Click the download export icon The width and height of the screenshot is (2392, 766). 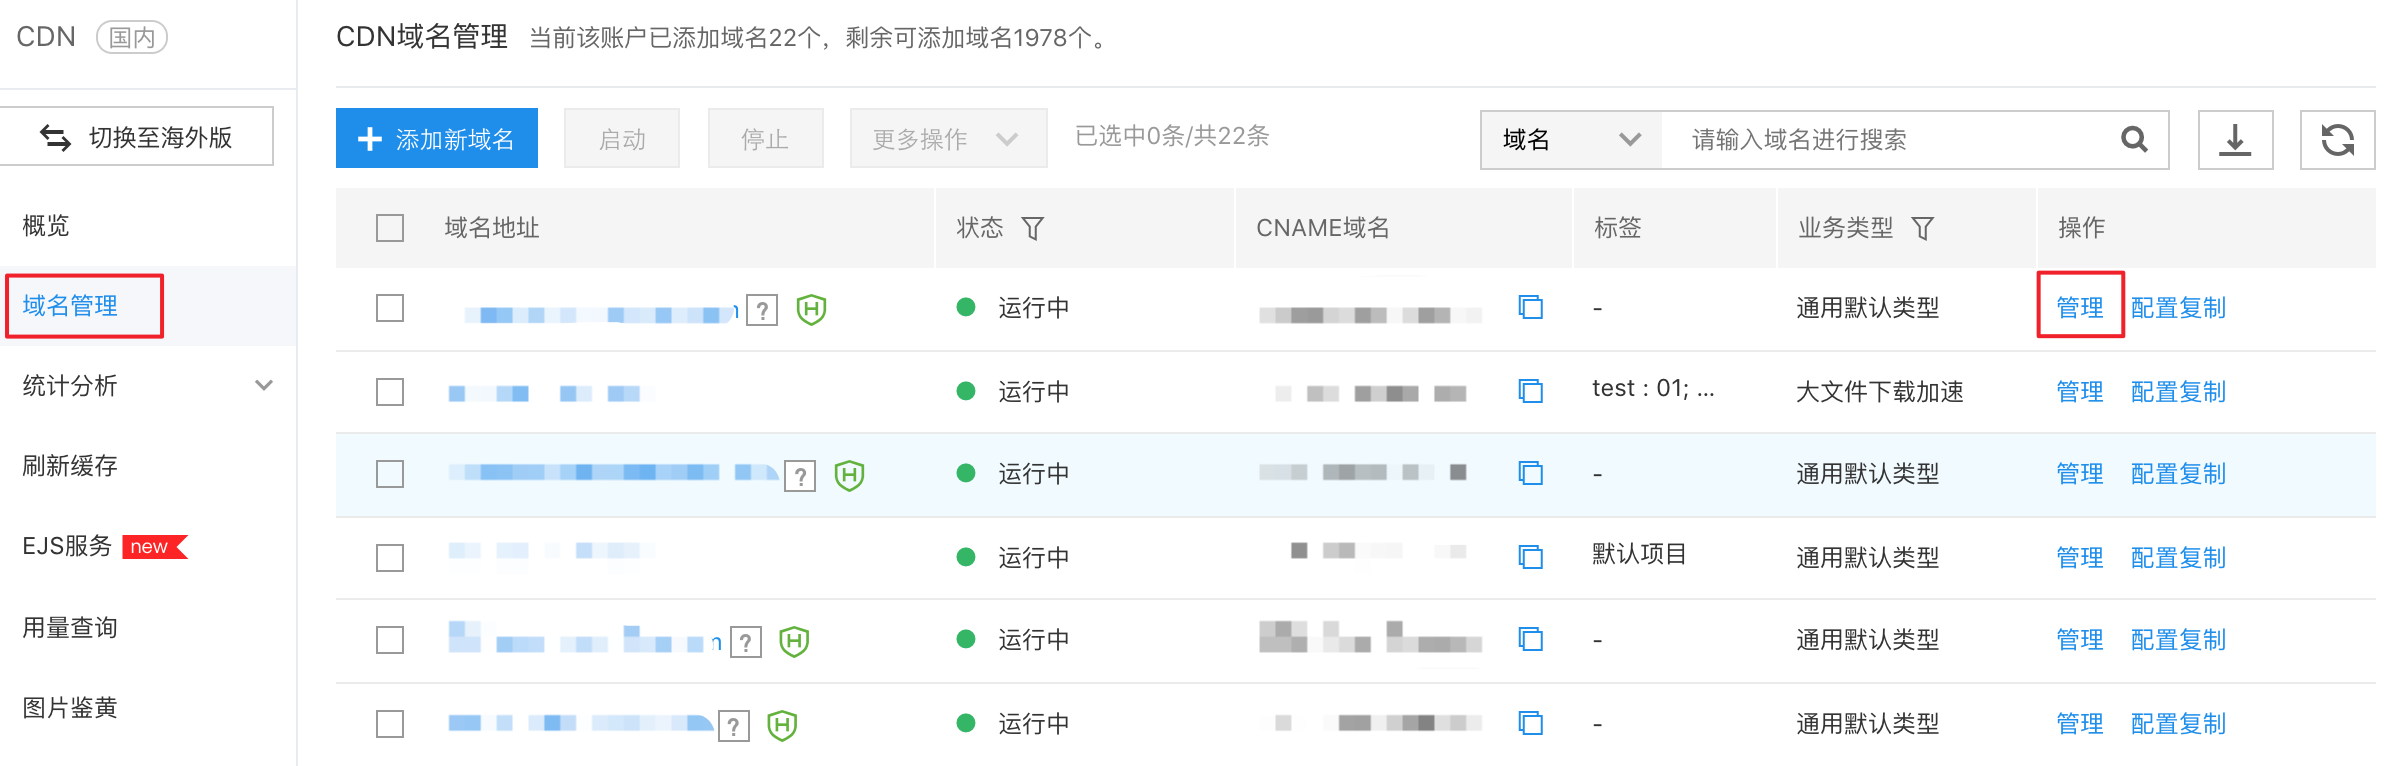[2235, 140]
